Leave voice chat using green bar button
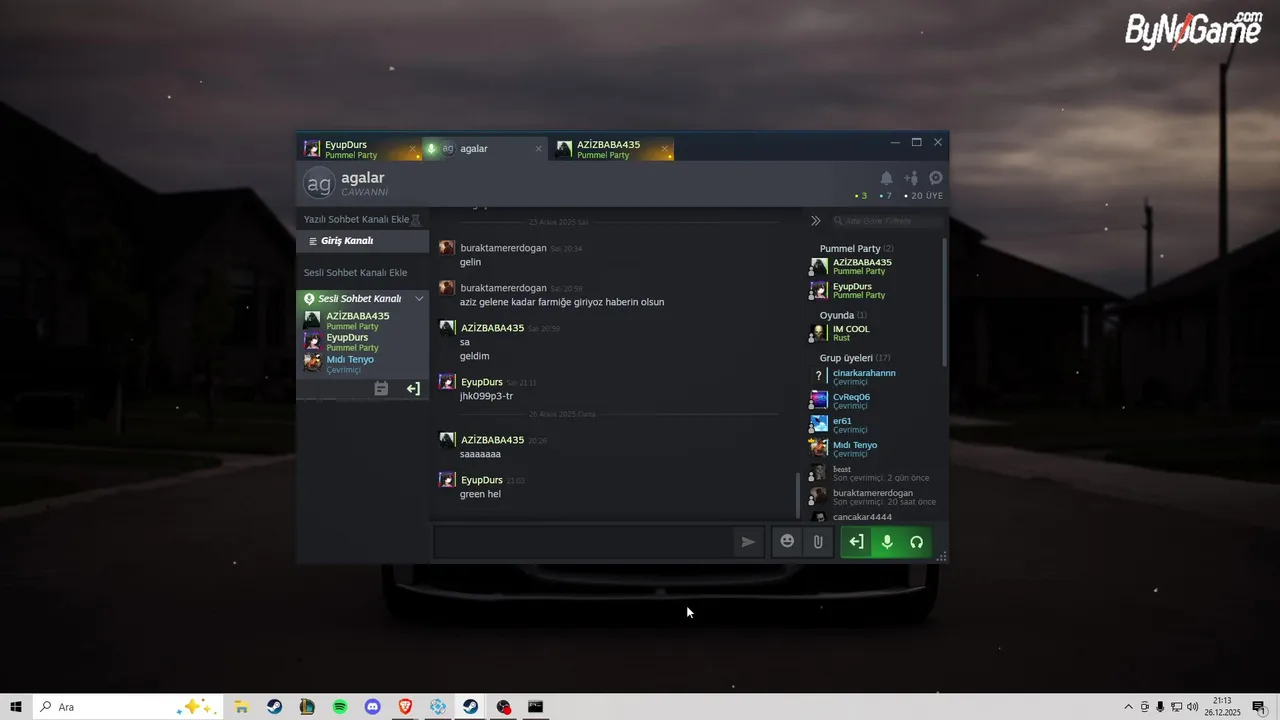Image resolution: width=1280 pixels, height=720 pixels. point(856,542)
